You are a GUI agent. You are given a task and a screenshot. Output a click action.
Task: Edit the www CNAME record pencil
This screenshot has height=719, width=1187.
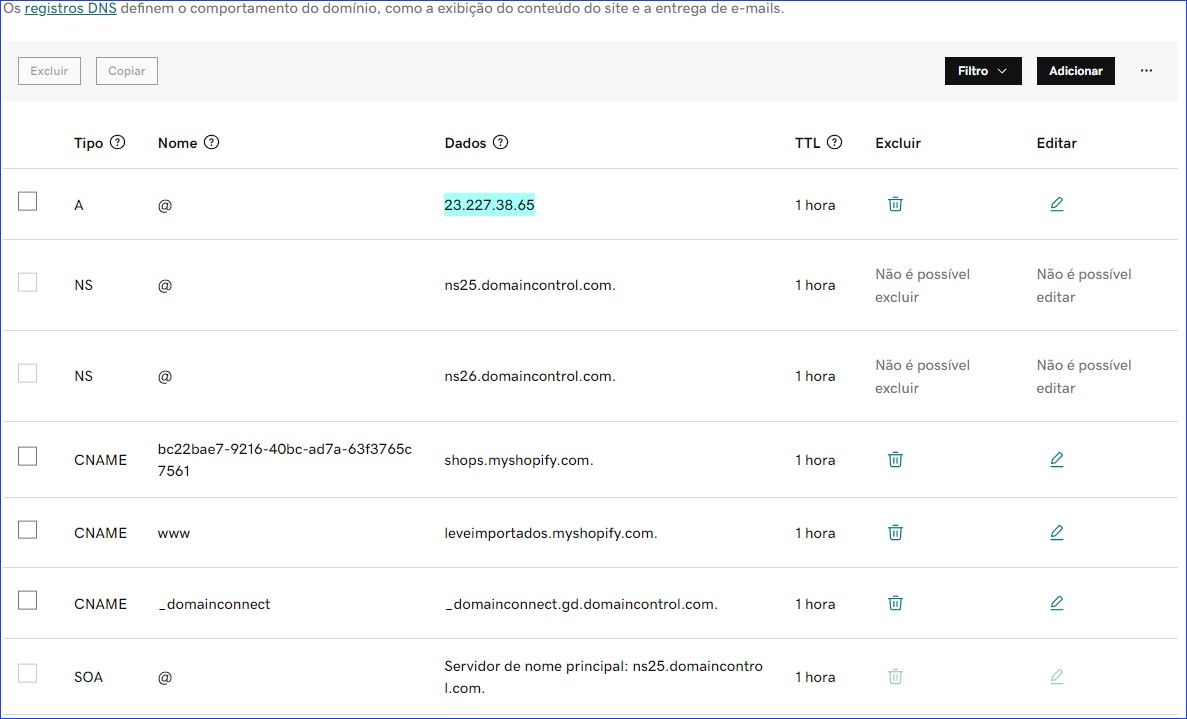click(x=1057, y=532)
